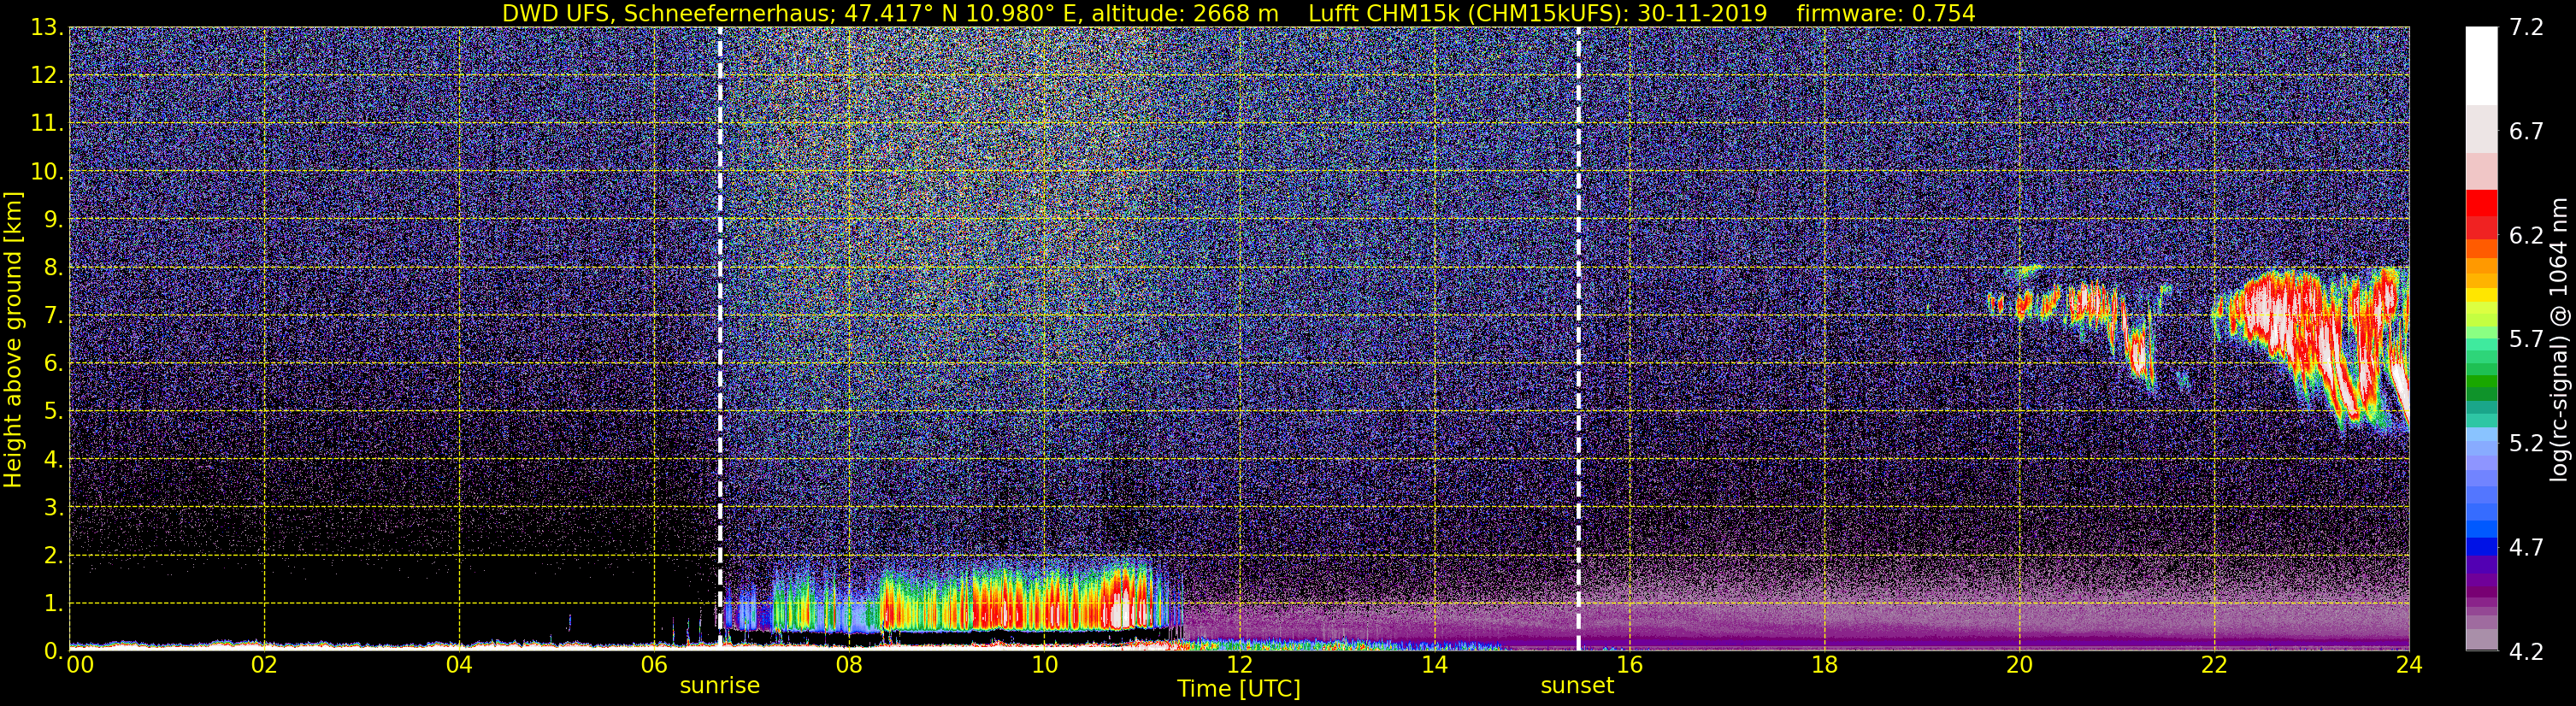
Task: Click the white dashed sunrise line
Action: (x=720, y=338)
